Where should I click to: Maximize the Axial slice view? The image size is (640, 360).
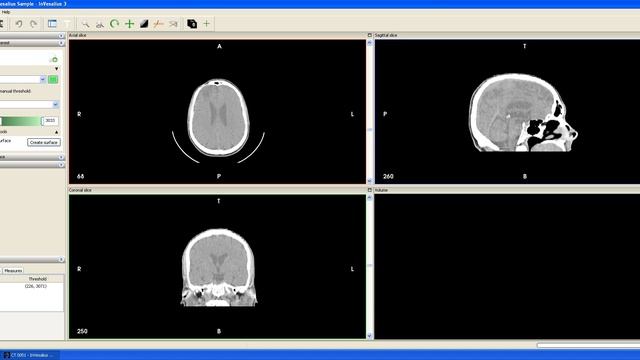[x=370, y=35]
